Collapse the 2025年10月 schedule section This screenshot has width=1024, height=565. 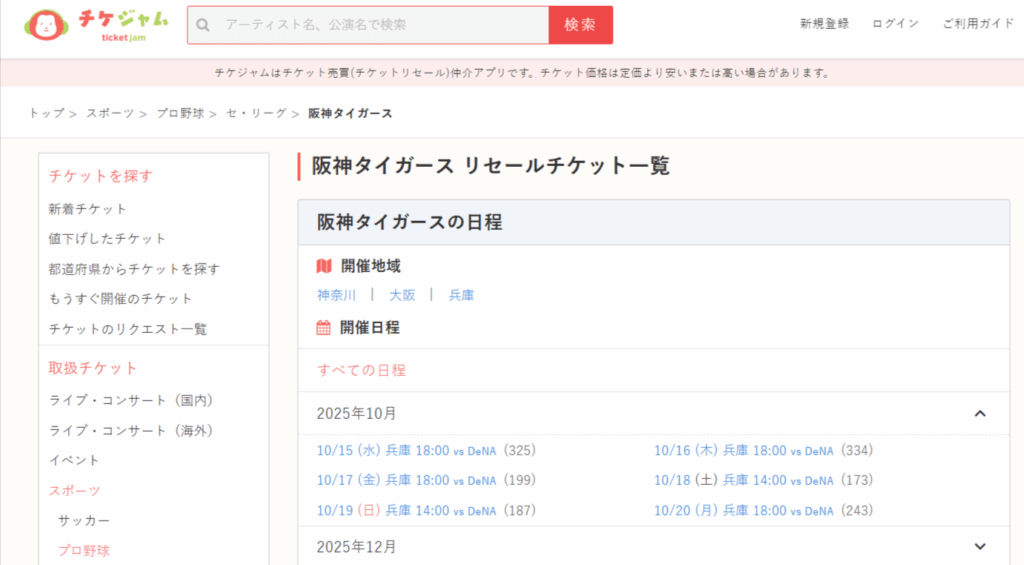(x=979, y=413)
